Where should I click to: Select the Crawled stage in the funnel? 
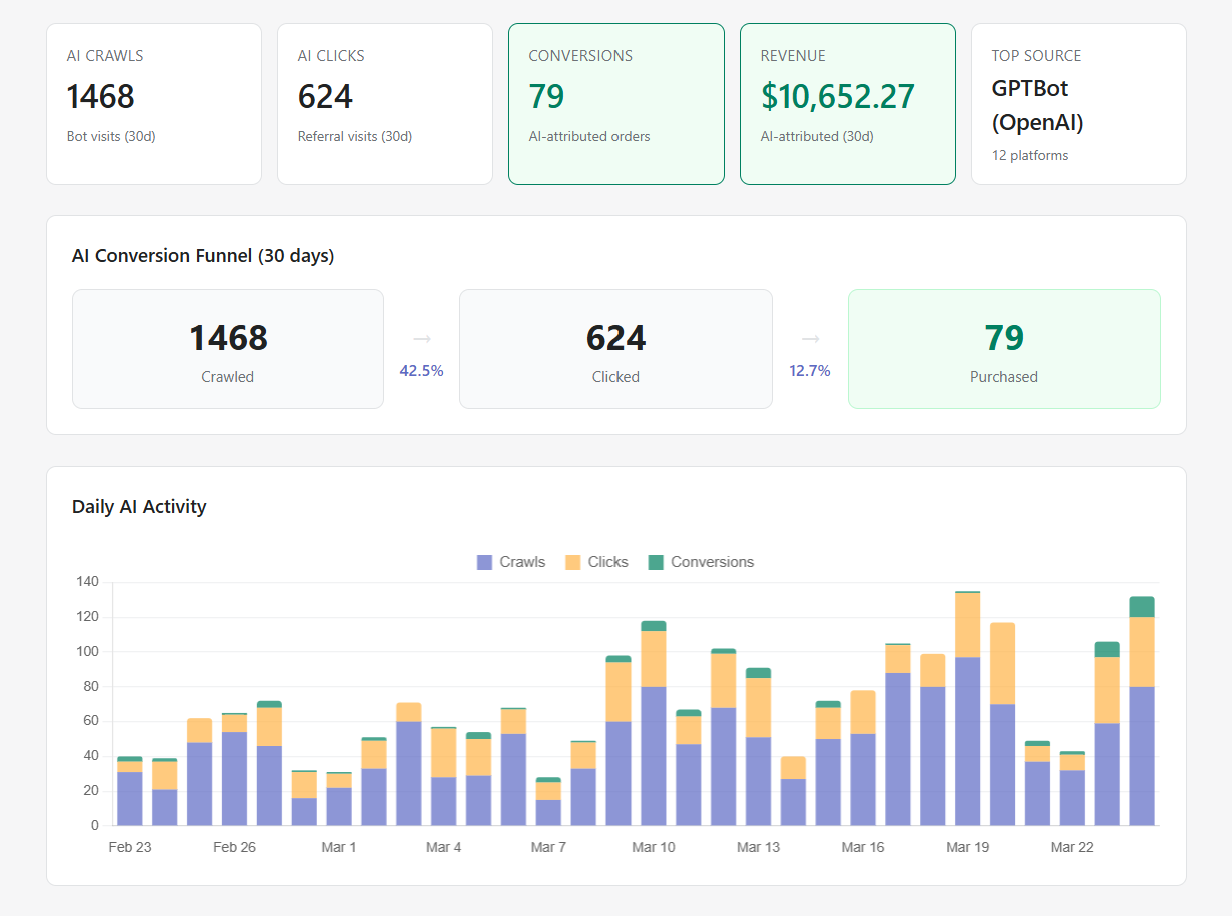(x=228, y=349)
